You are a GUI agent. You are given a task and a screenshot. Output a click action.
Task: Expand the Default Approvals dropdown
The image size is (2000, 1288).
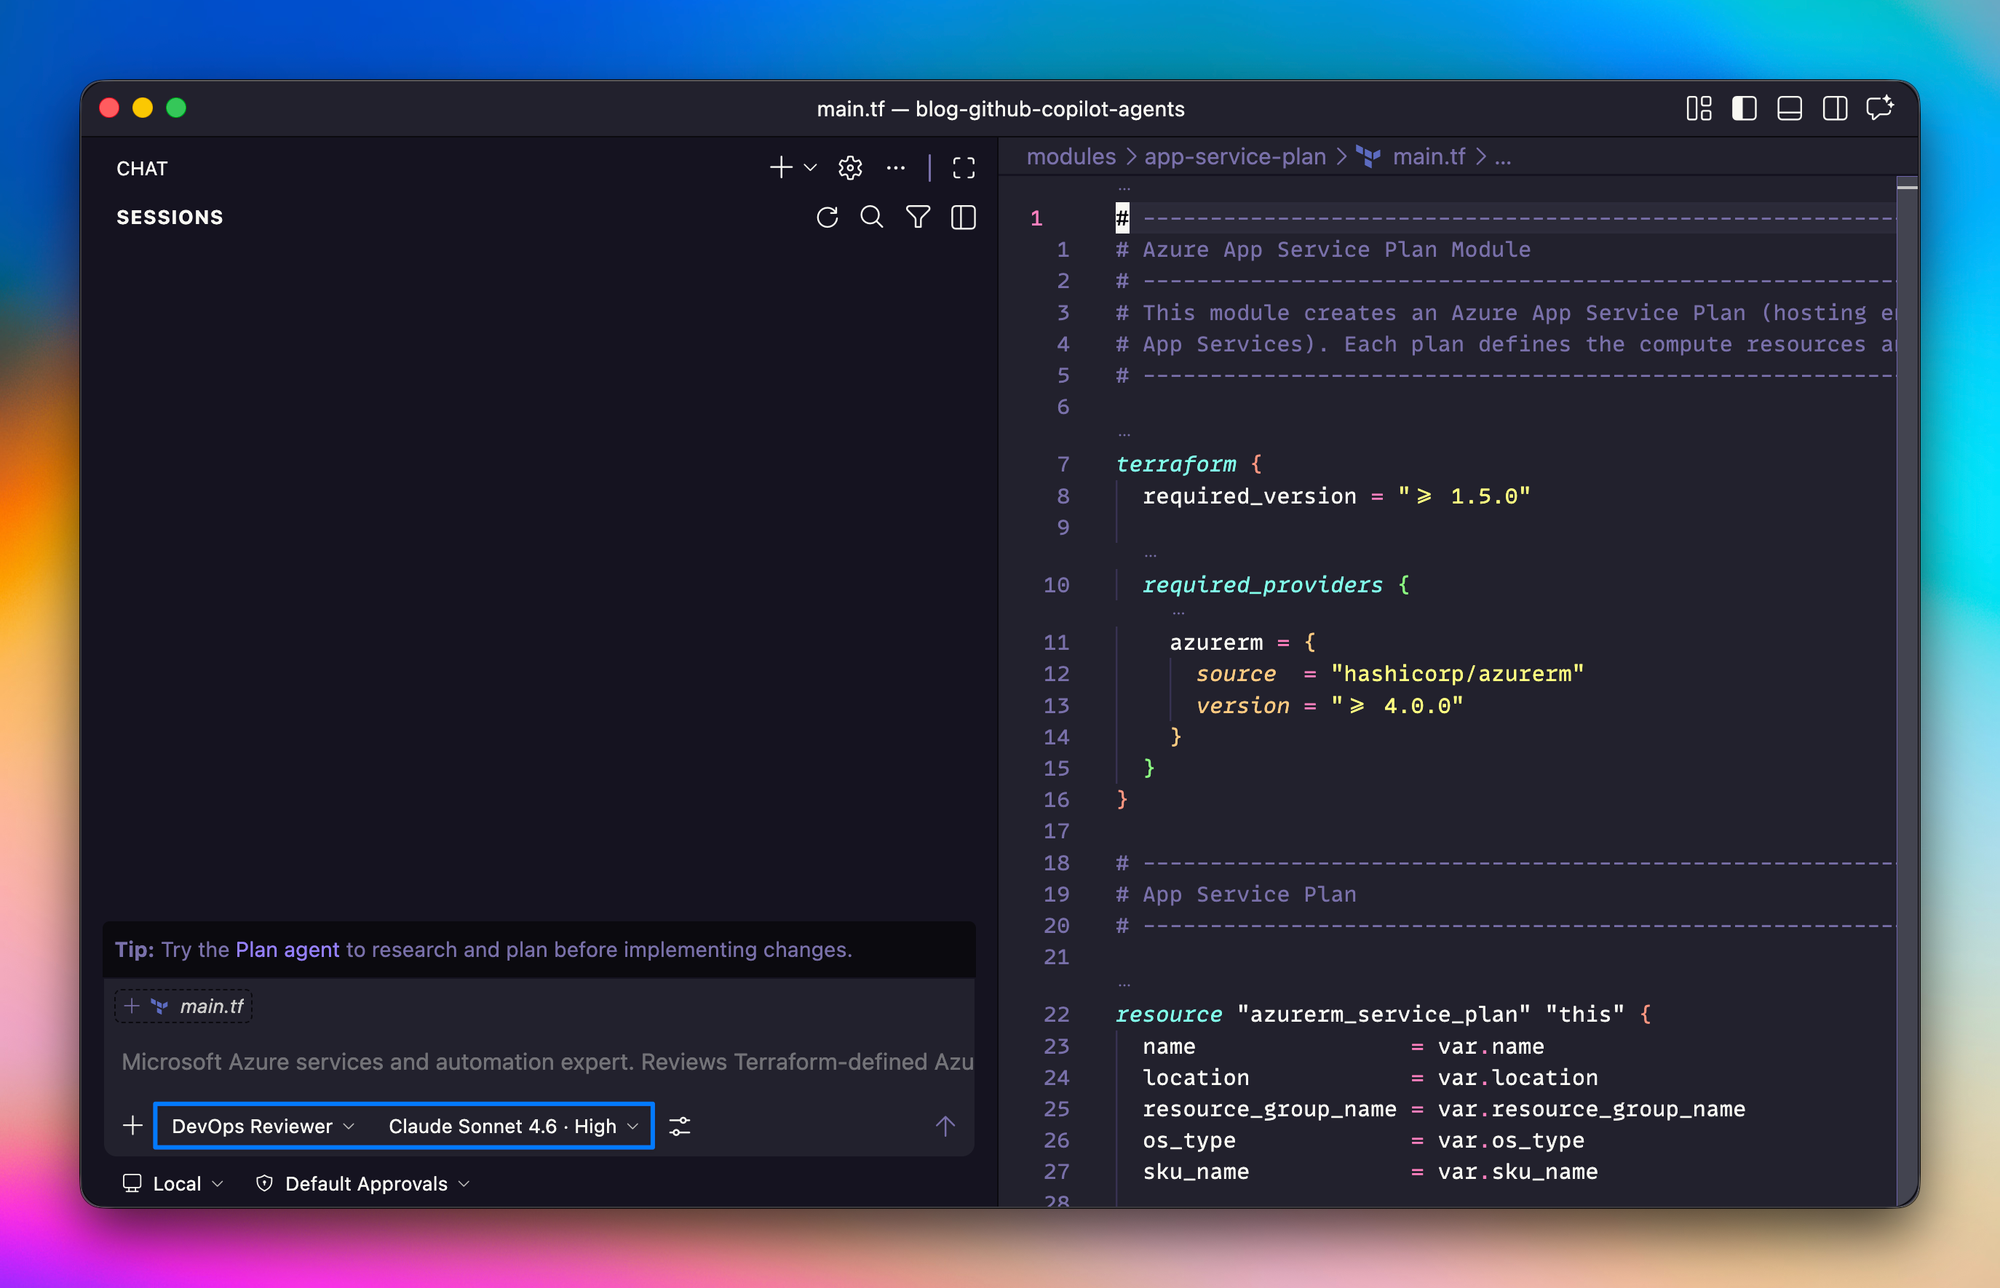[365, 1184]
